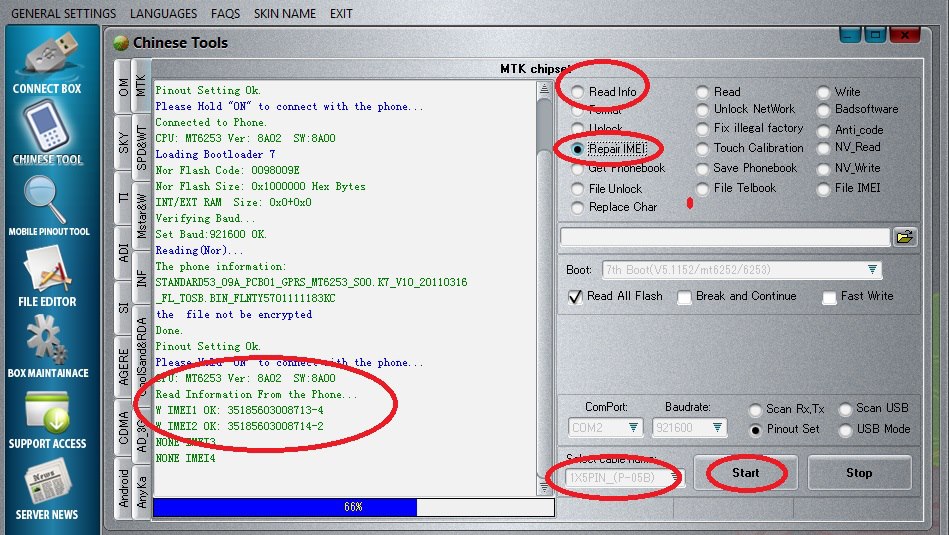Click the Start button
949x535 pixels.
746,473
